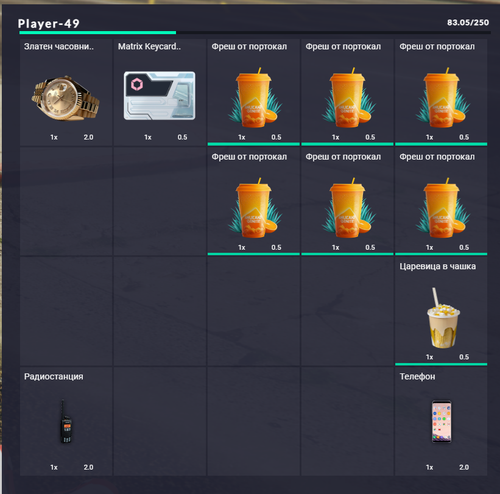Click the 83.05/250 weight readout

[468, 23]
